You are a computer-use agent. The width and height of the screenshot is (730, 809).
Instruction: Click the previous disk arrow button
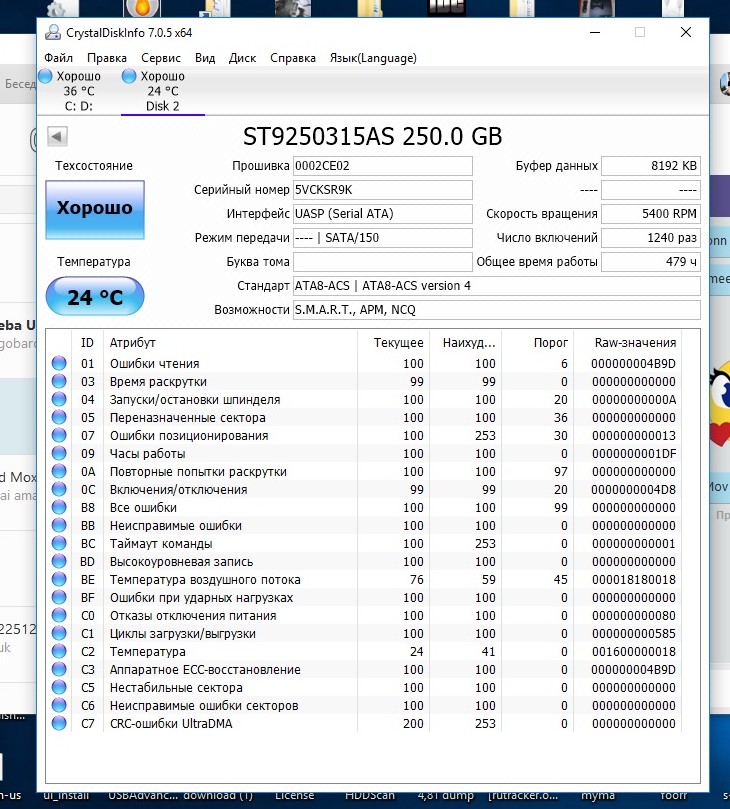pos(57,136)
